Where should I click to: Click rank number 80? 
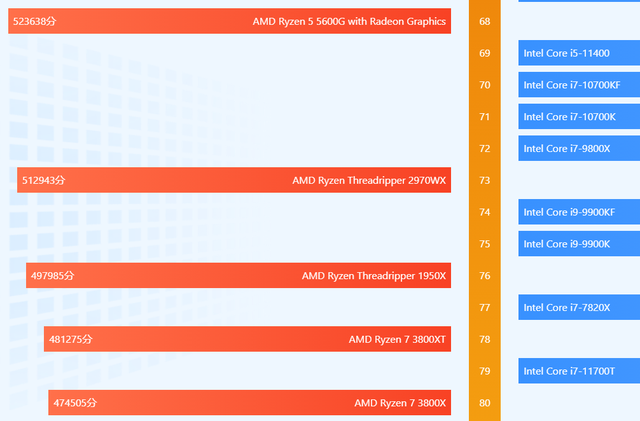coord(484,403)
